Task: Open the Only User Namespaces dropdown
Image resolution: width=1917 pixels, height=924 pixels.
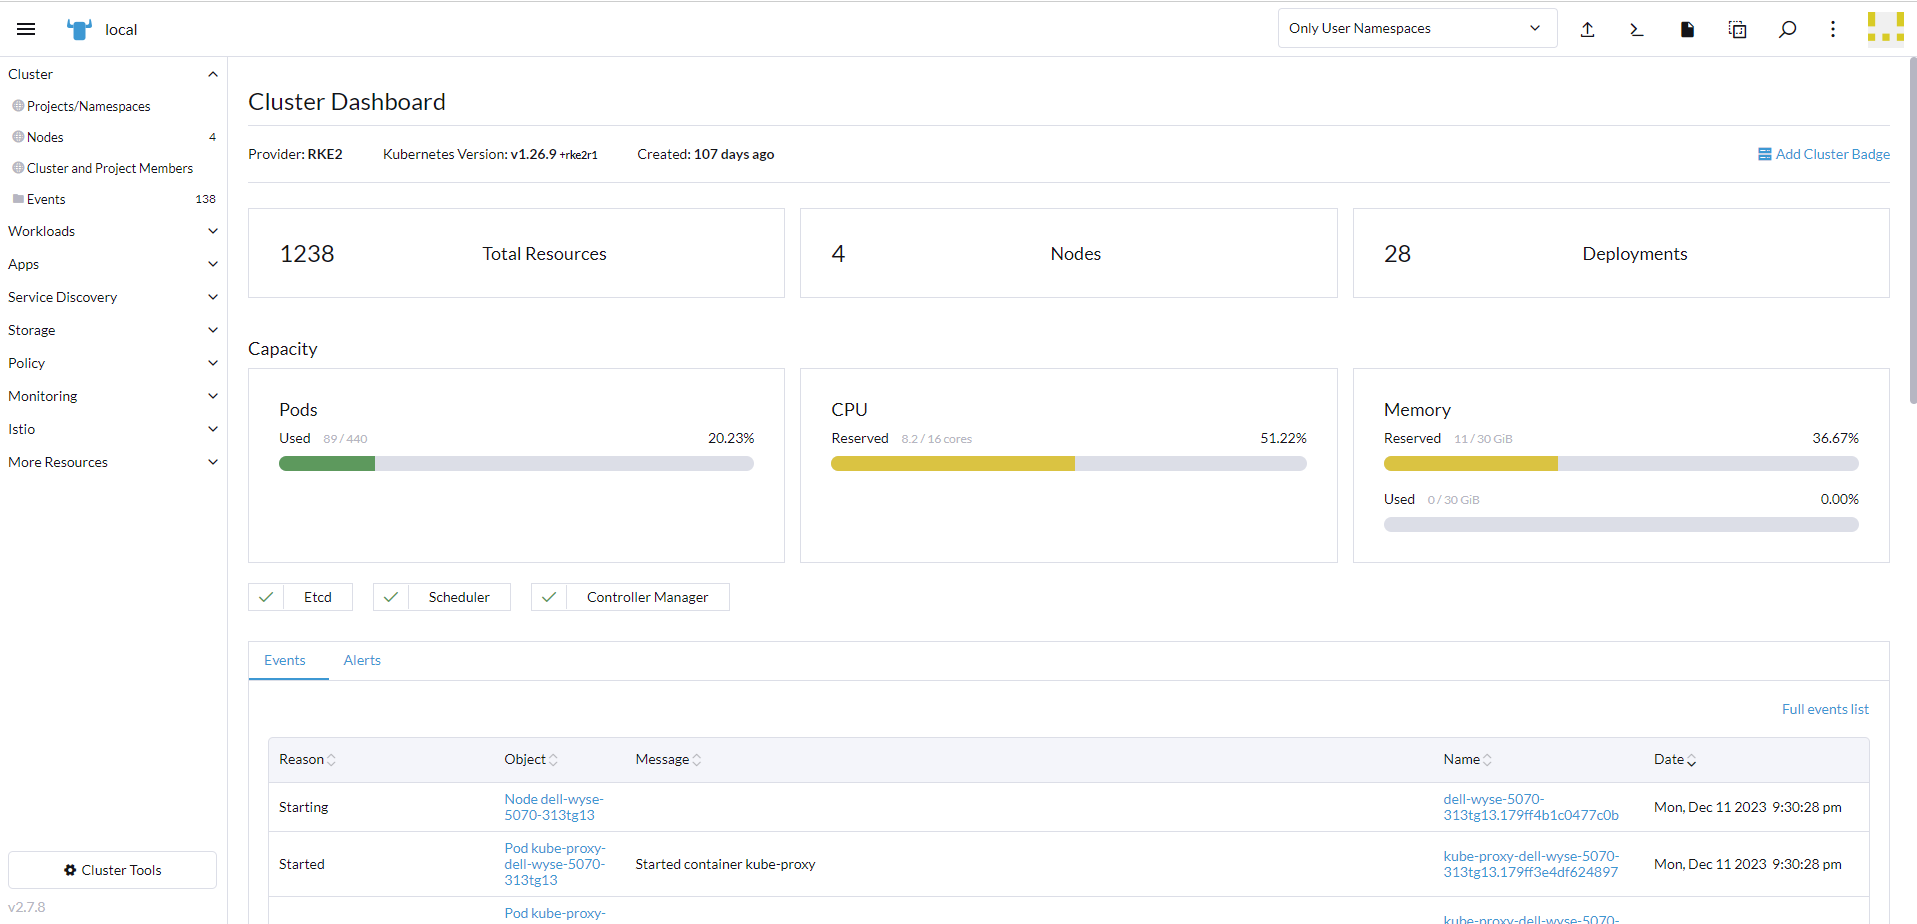Action: point(1416,28)
